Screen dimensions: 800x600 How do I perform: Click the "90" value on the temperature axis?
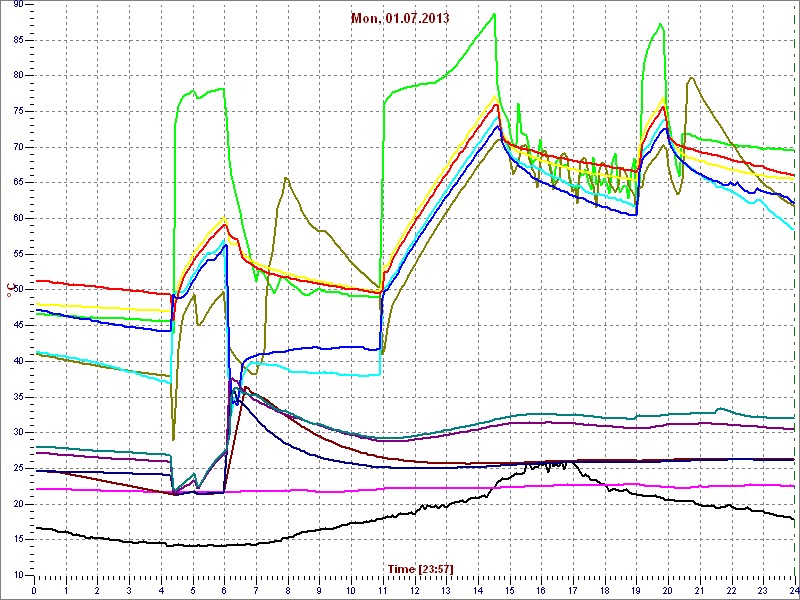click(x=19, y=5)
